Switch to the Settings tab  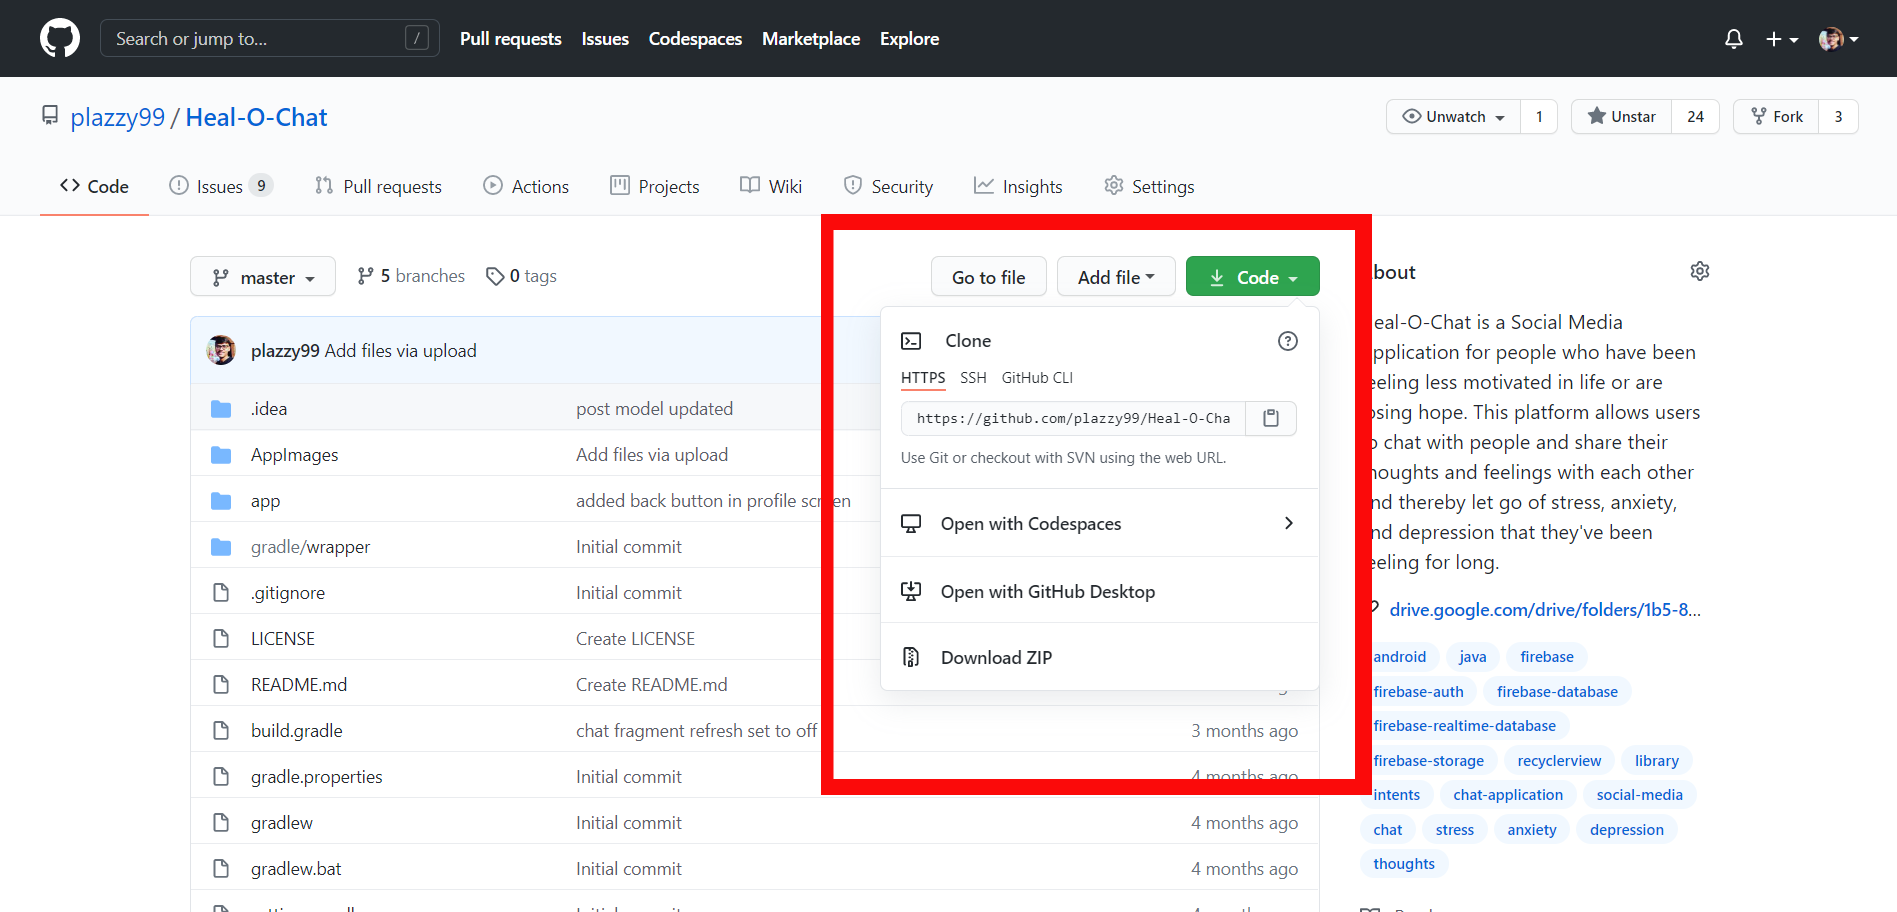pos(1149,186)
